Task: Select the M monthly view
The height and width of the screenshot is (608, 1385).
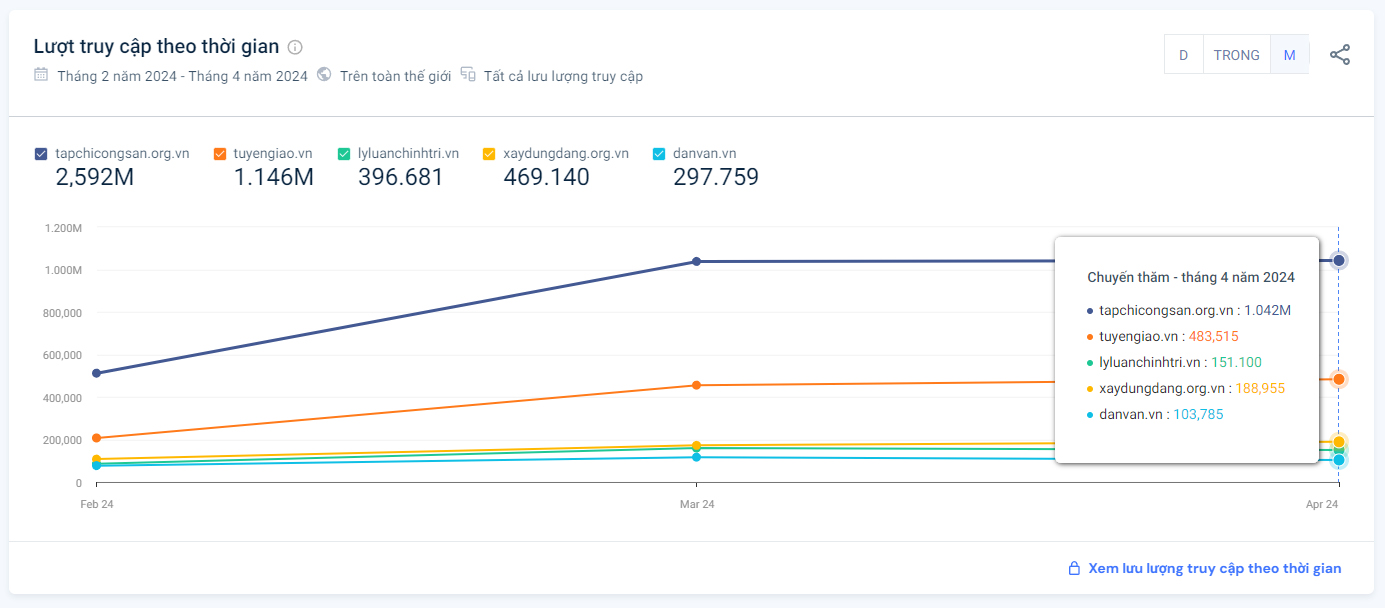Action: (1289, 55)
